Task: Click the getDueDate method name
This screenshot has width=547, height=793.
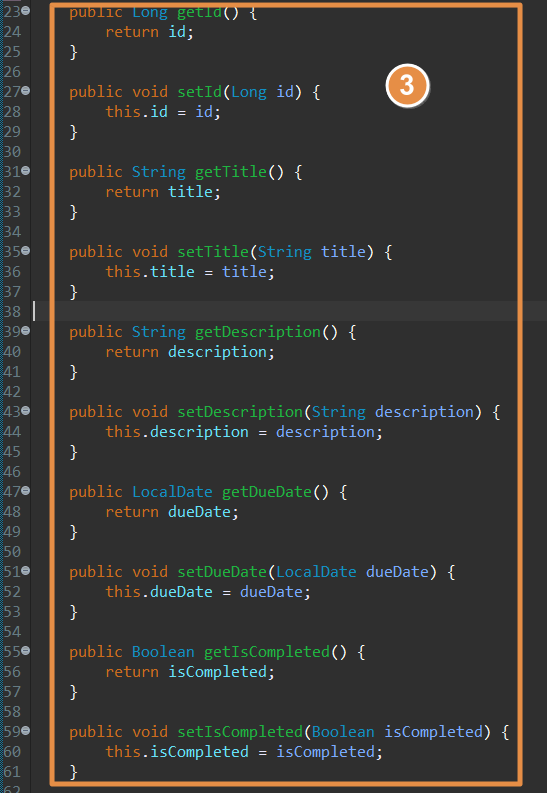Action: pos(267,492)
